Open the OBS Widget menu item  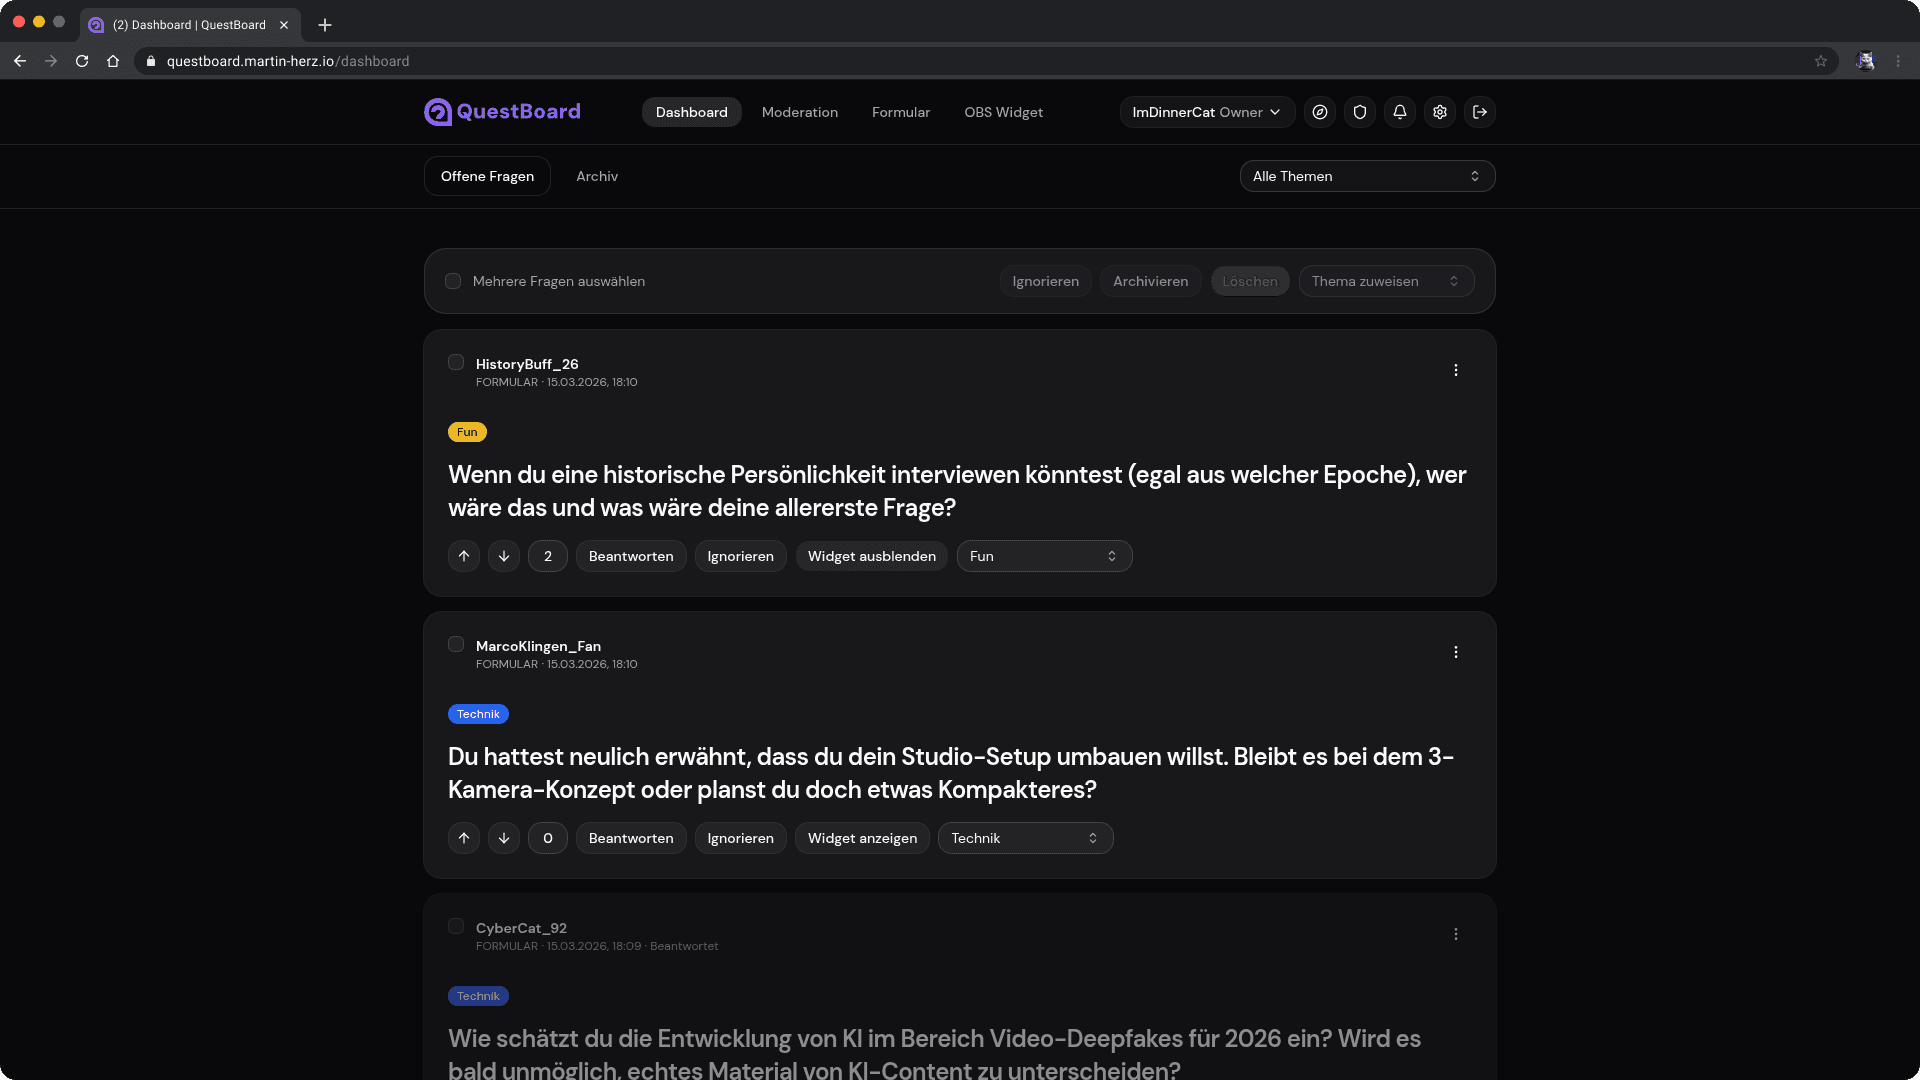[x=1003, y=112]
